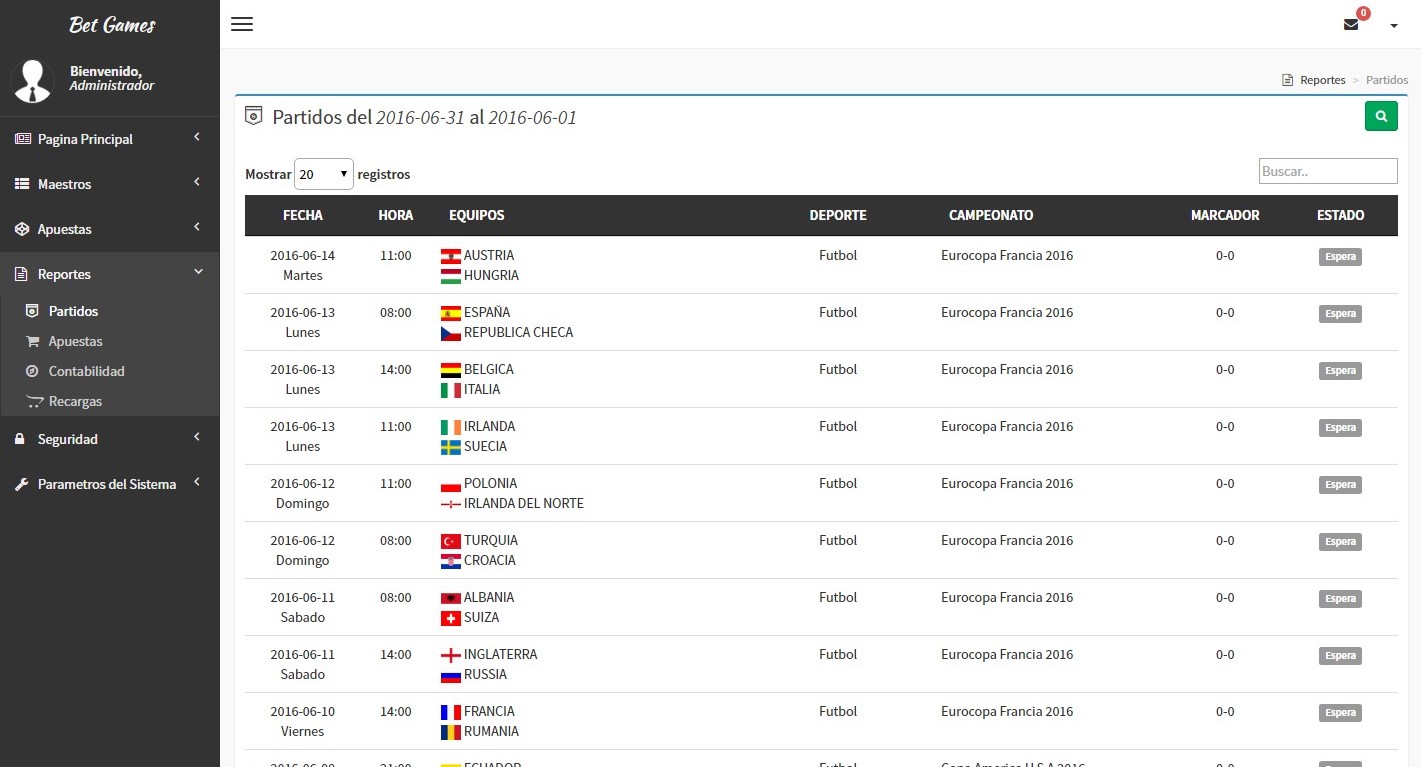
Task: Click the Buscar search input field
Action: coord(1327,171)
